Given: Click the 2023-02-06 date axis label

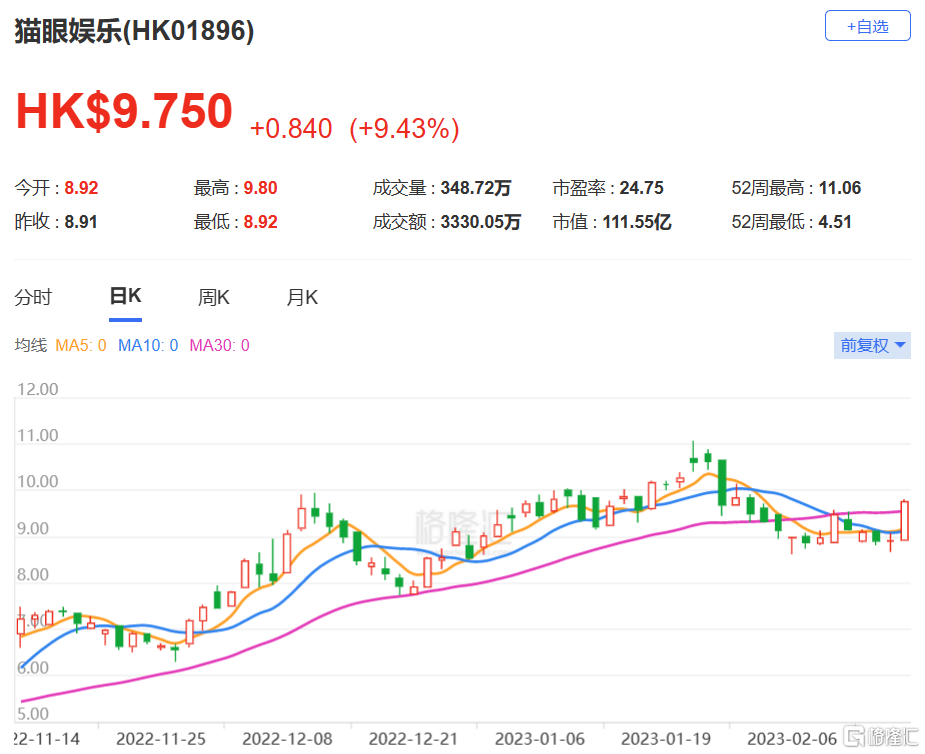Looking at the screenshot, I should pos(792,739).
